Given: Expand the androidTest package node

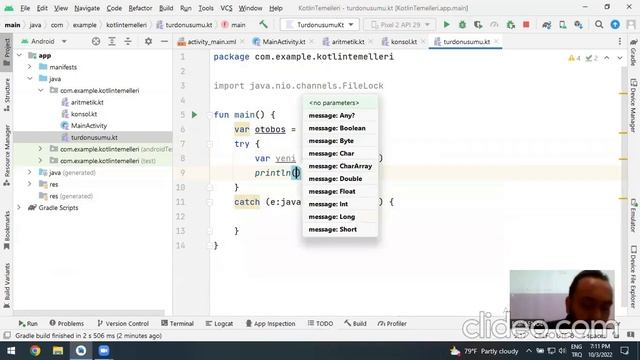Looking at the screenshot, I should point(40,149).
